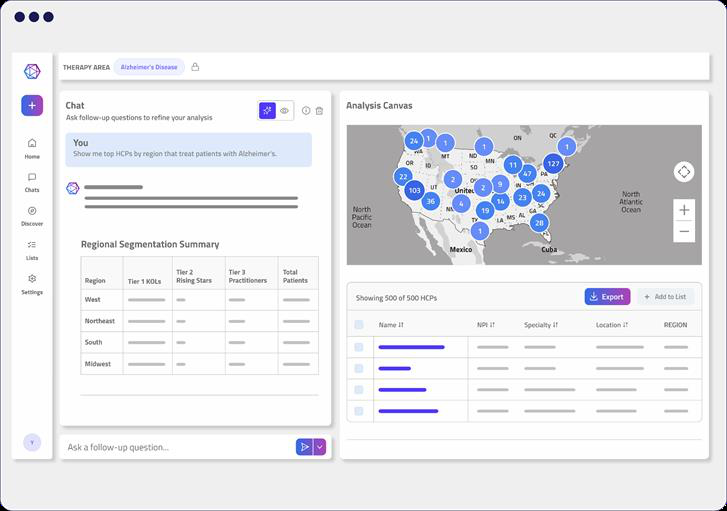Check the fourth HCP row checkbox
This screenshot has height=511, width=727.
pos(359,411)
